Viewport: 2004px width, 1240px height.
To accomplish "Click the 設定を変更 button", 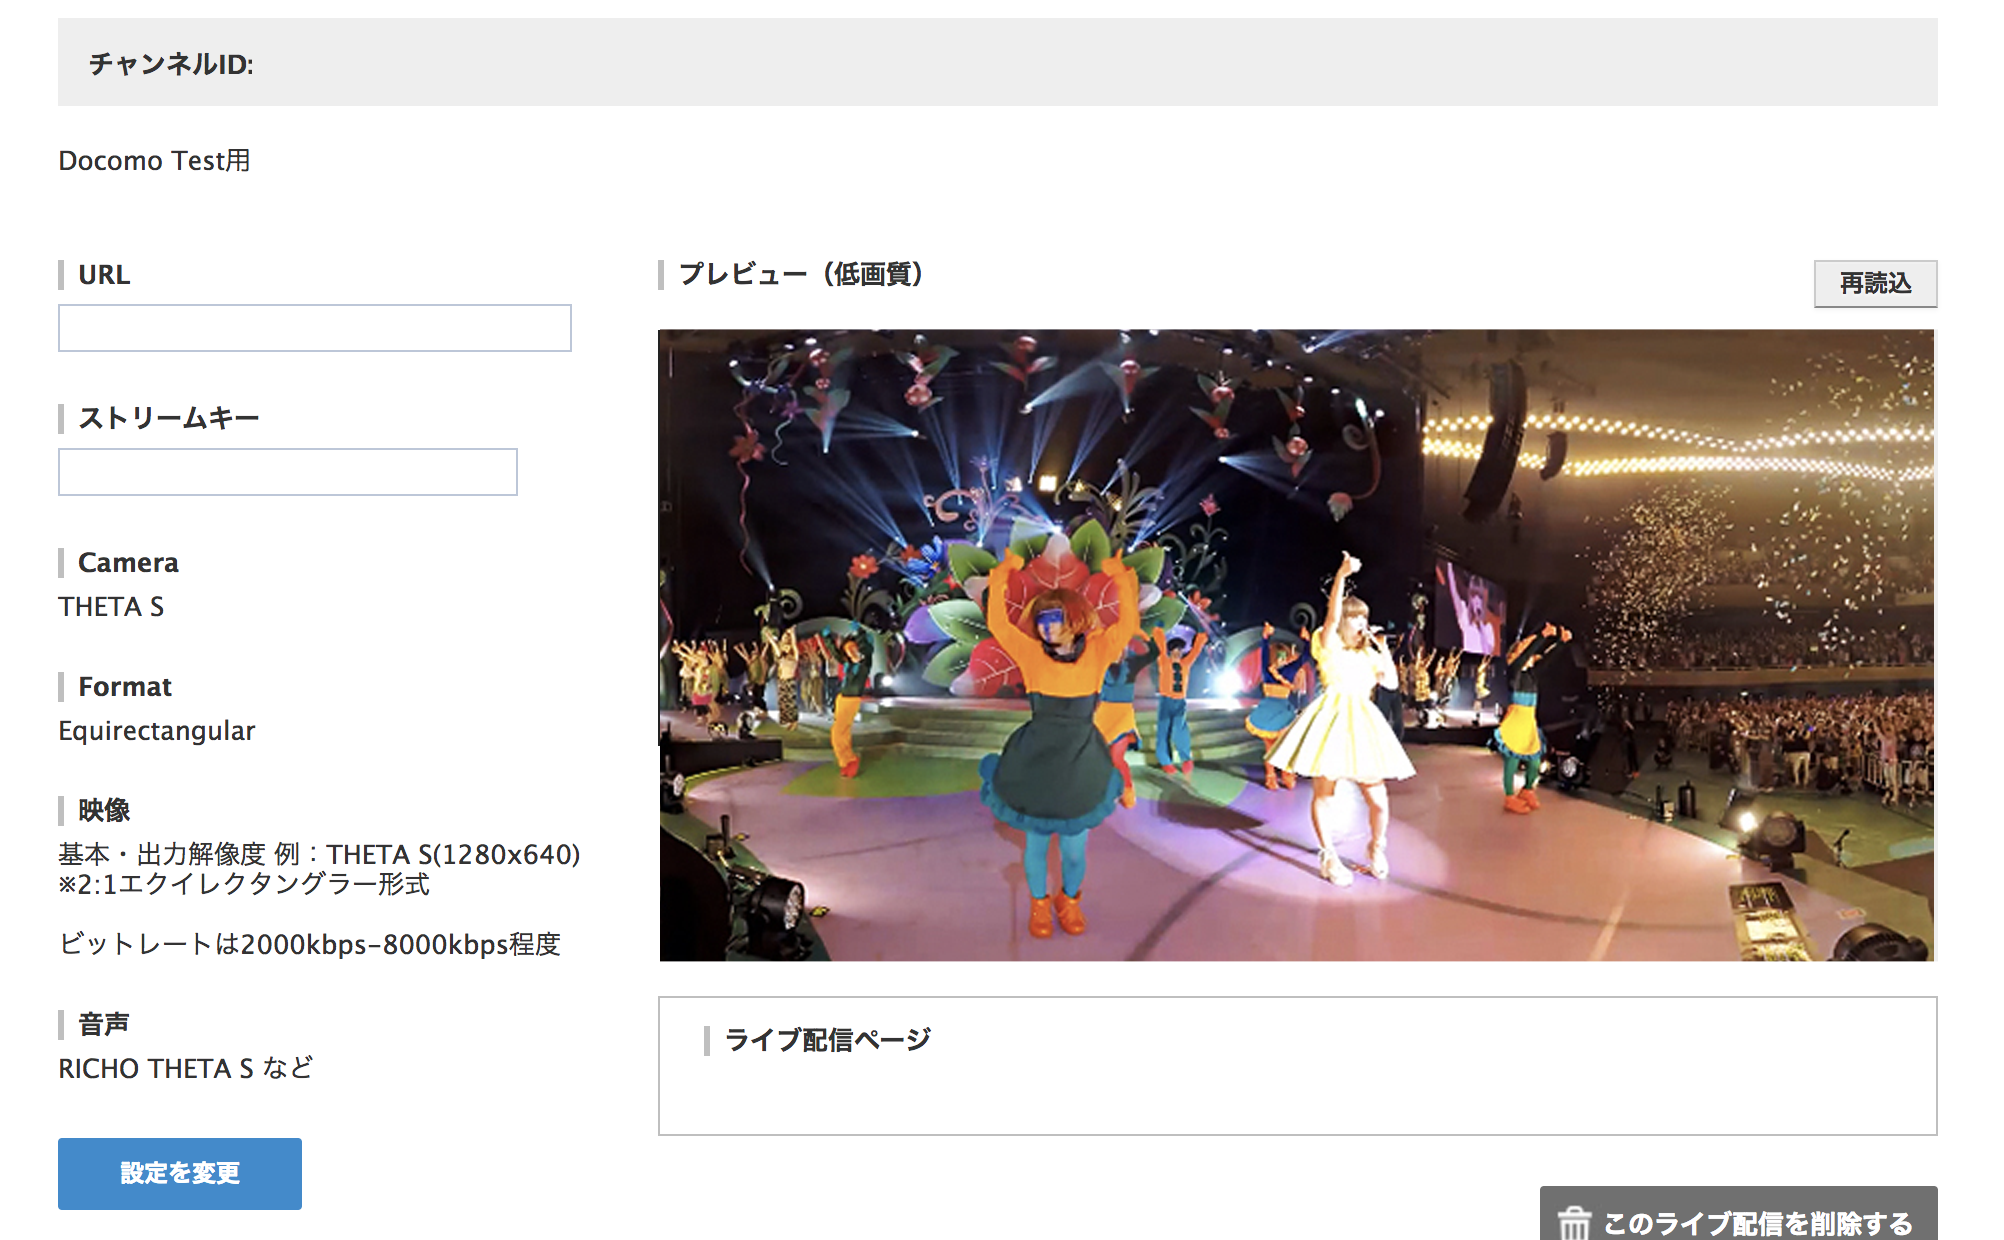I will pos(180,1173).
